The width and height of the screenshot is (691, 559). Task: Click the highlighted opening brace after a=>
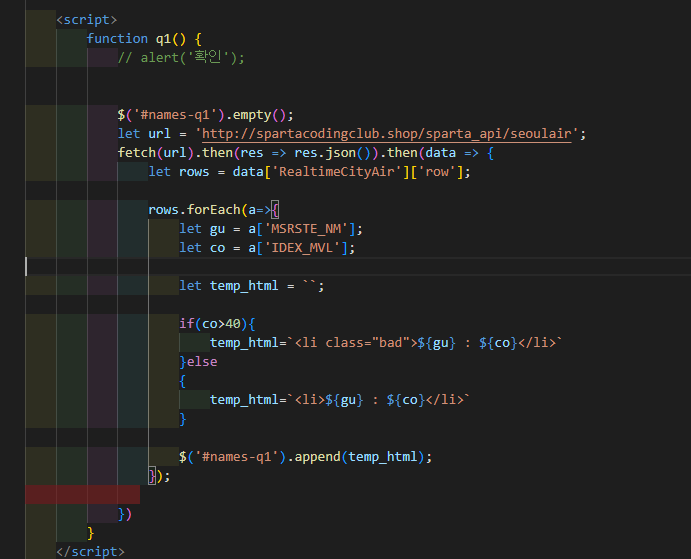click(x=275, y=210)
